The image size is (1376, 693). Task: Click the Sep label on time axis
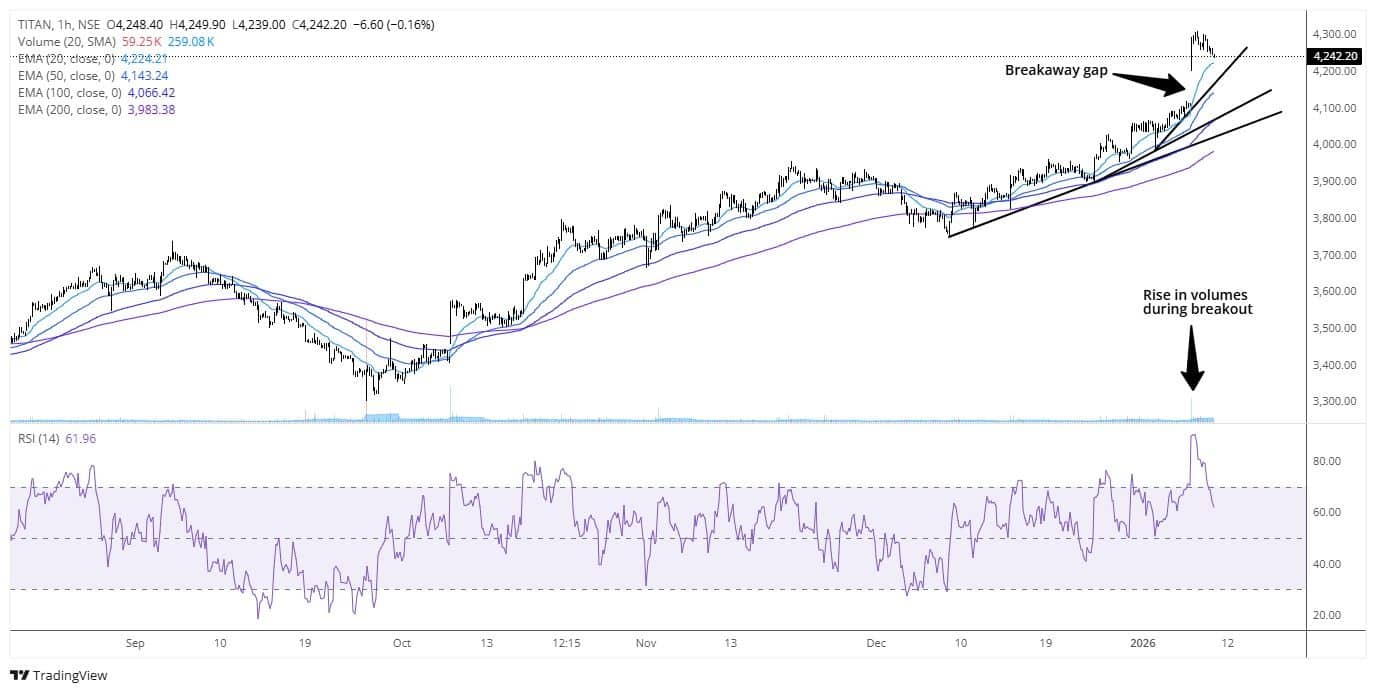[x=136, y=643]
